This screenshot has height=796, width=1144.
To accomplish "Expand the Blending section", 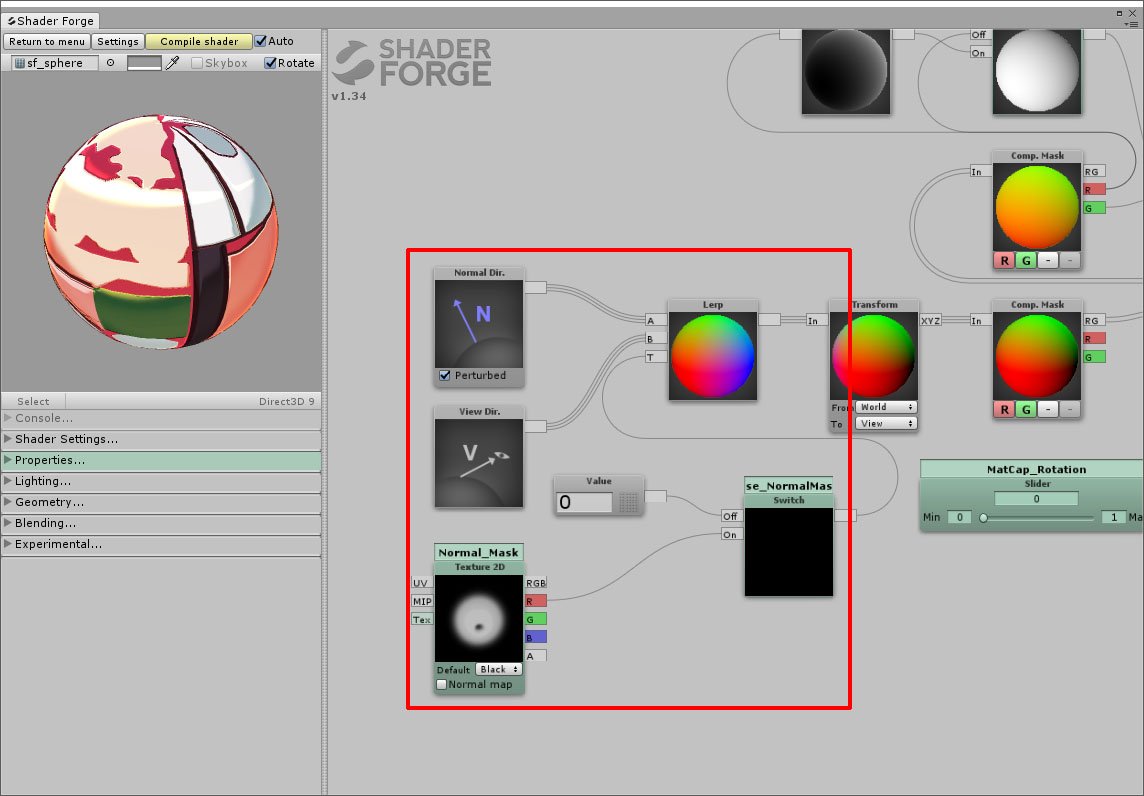I will tap(161, 523).
